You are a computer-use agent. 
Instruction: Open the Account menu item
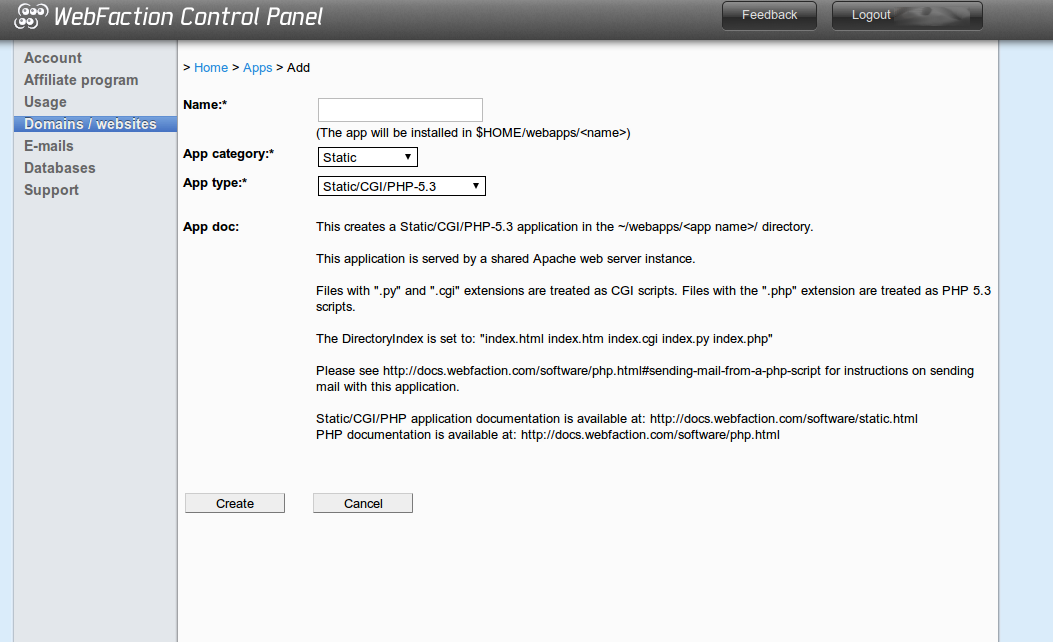[53, 58]
